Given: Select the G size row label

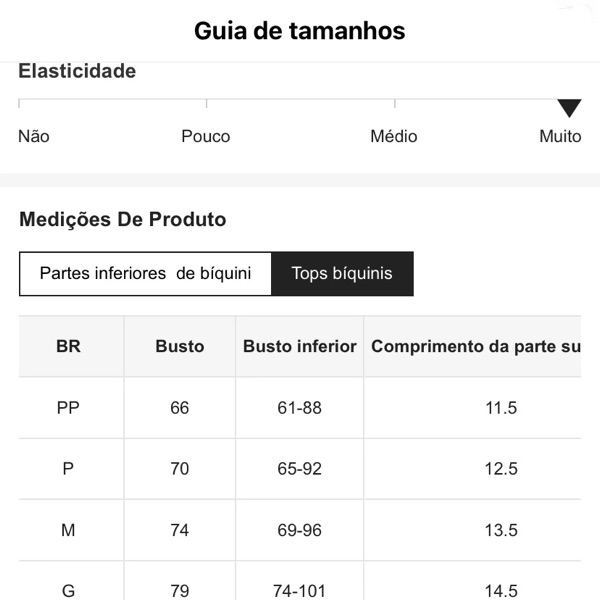Looking at the screenshot, I should (x=68, y=590).
